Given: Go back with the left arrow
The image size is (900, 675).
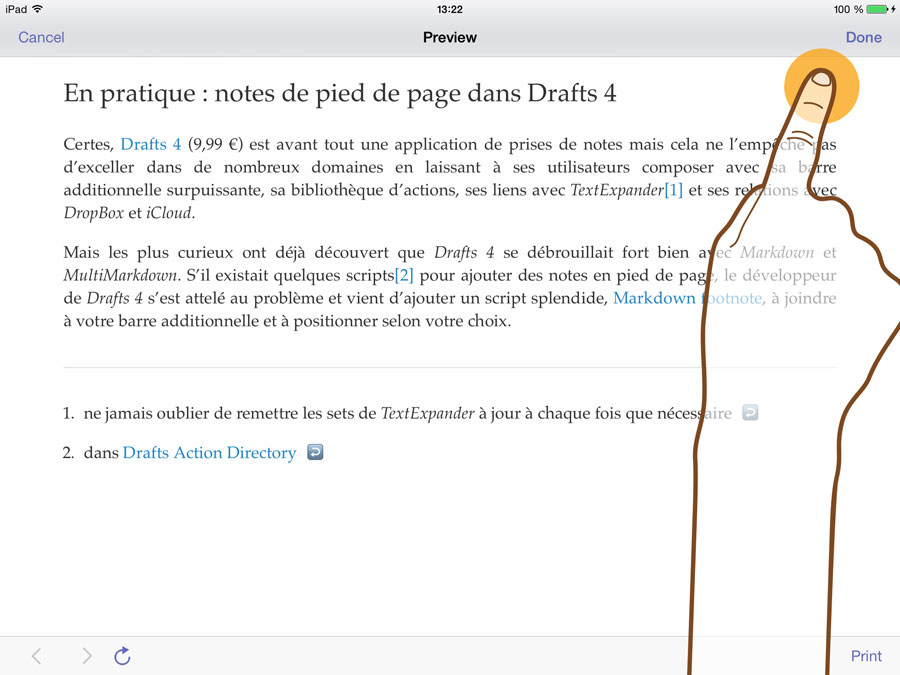Looking at the screenshot, I should 37,655.
